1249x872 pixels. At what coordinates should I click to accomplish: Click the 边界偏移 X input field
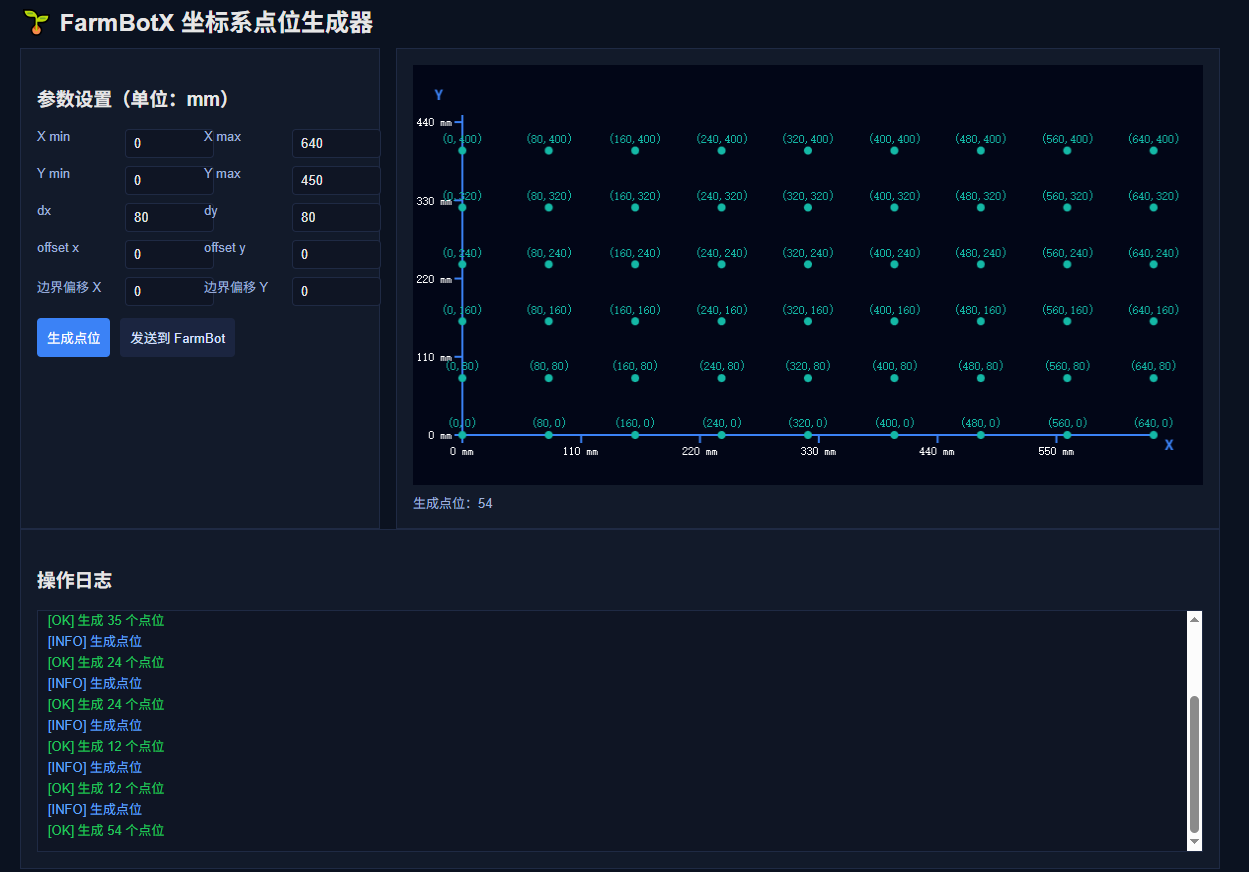(168, 291)
